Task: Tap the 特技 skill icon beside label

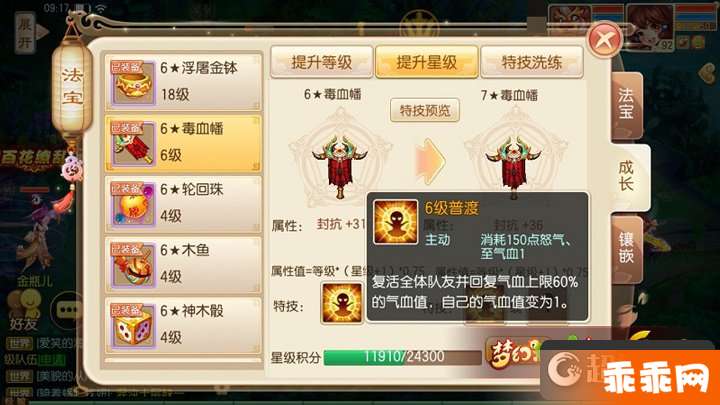Action: point(342,303)
